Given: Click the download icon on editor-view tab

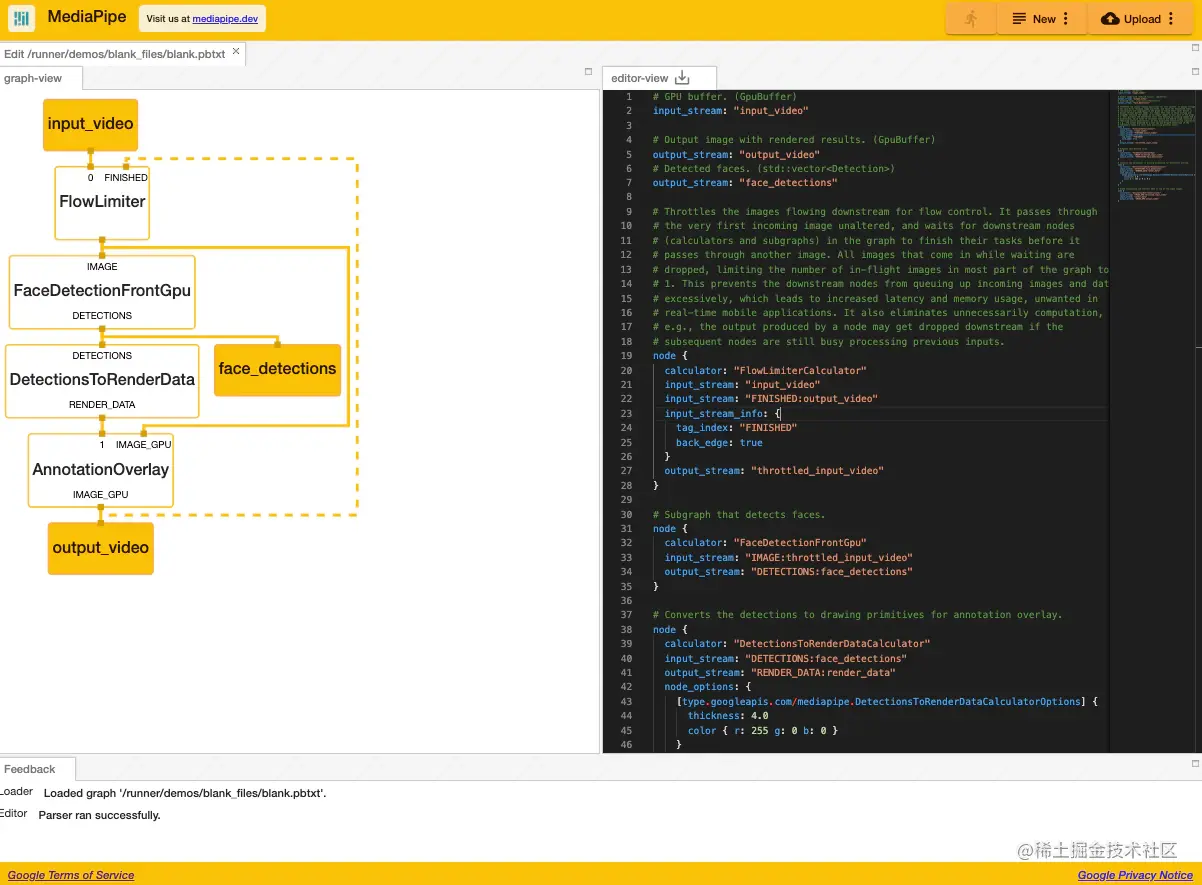Looking at the screenshot, I should (x=683, y=78).
